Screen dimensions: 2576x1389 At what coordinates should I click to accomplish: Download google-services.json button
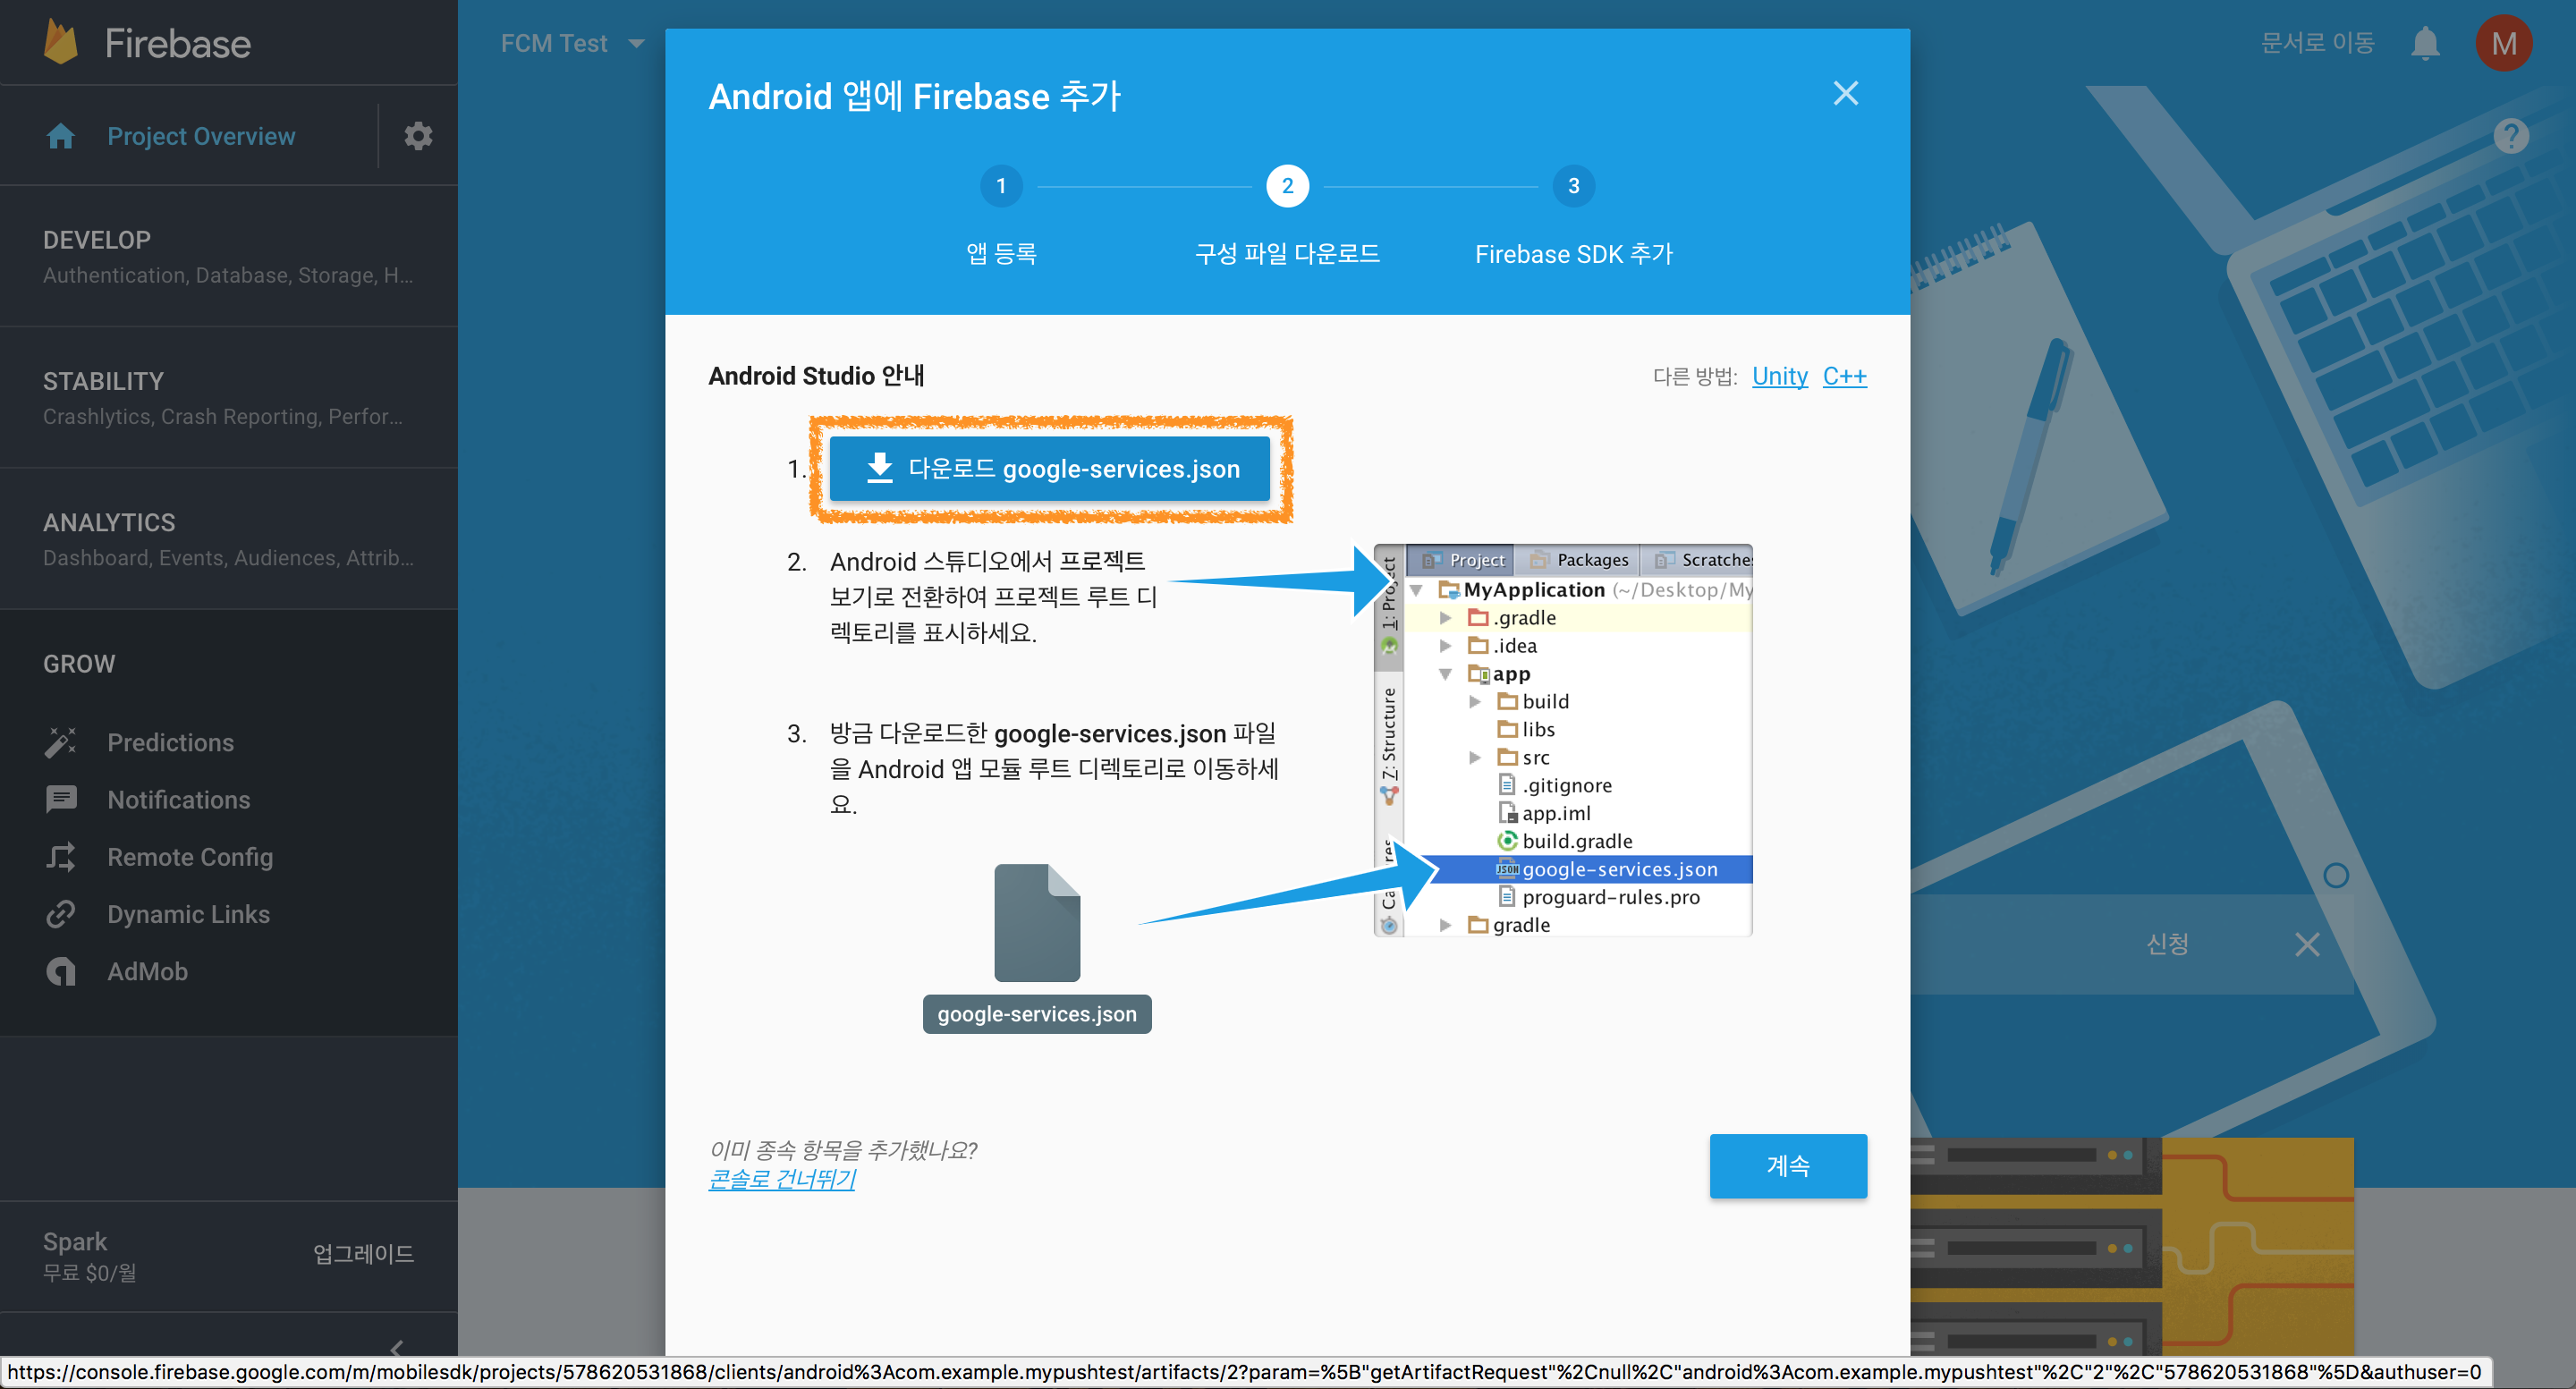[1050, 468]
